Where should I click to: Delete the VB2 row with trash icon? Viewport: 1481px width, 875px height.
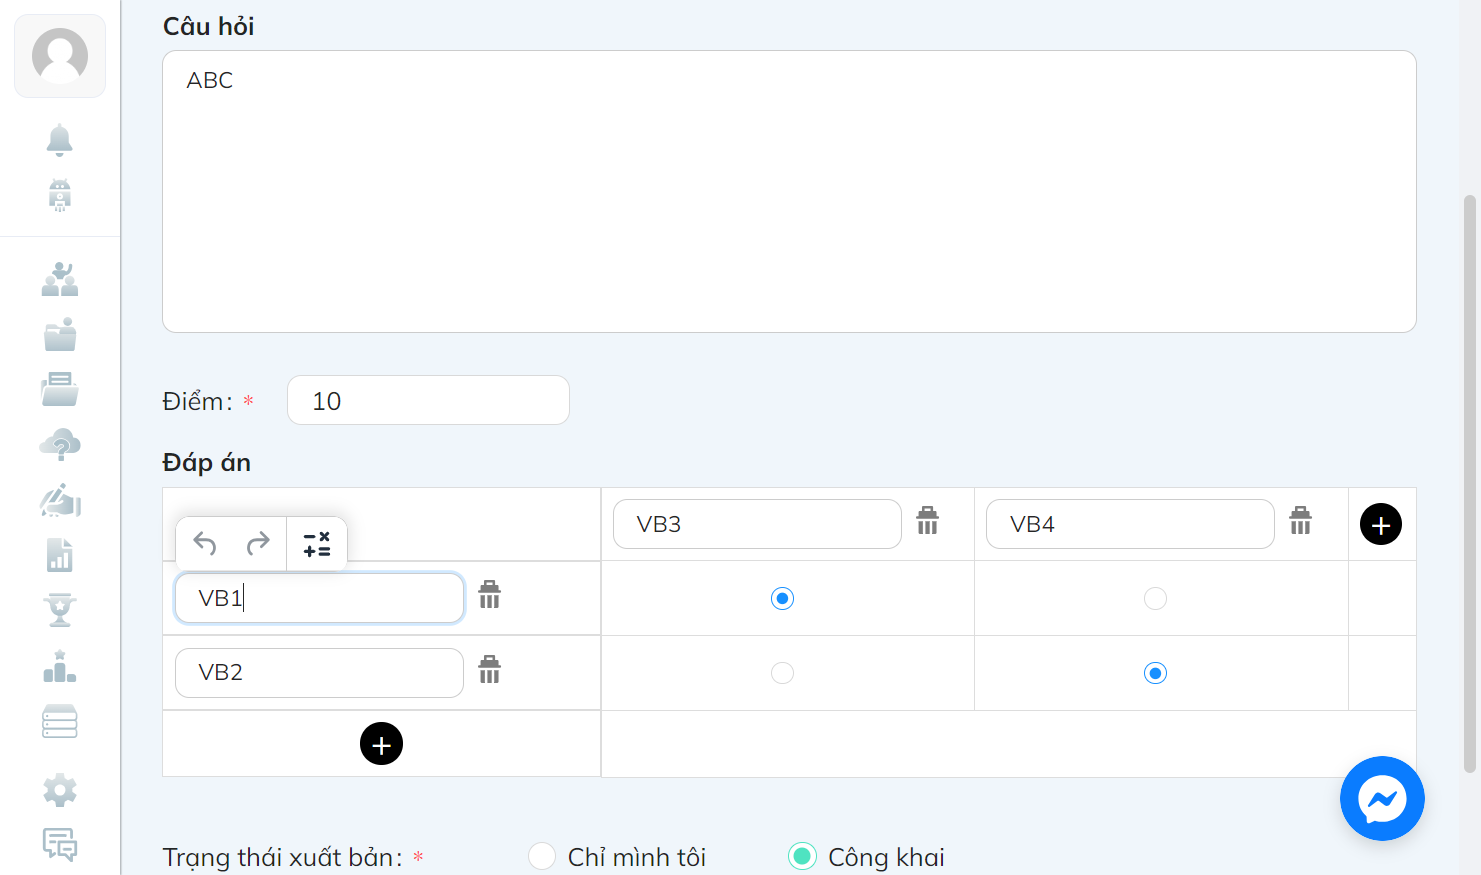pyautogui.click(x=489, y=669)
